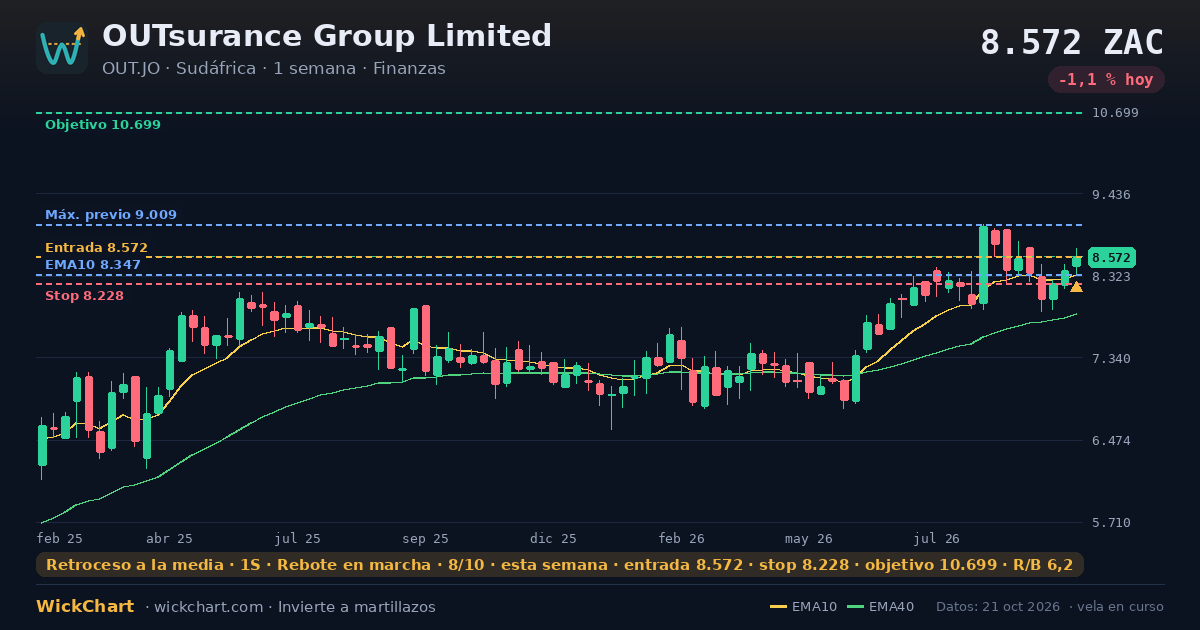Select the OUTsurance Group Limited title

coord(327,36)
